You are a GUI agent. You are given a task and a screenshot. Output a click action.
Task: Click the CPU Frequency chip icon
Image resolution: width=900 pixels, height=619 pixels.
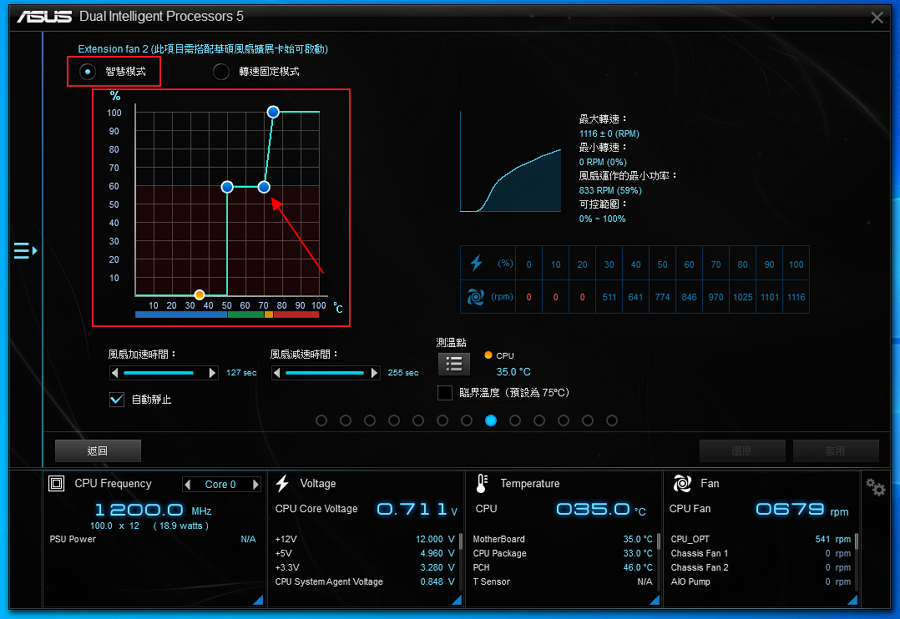[x=56, y=483]
